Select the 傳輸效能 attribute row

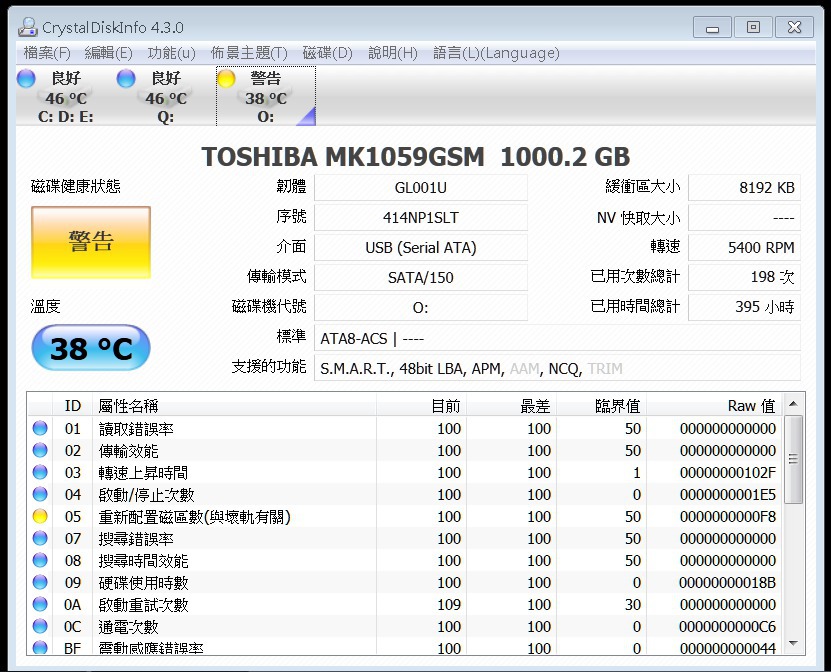click(x=405, y=450)
